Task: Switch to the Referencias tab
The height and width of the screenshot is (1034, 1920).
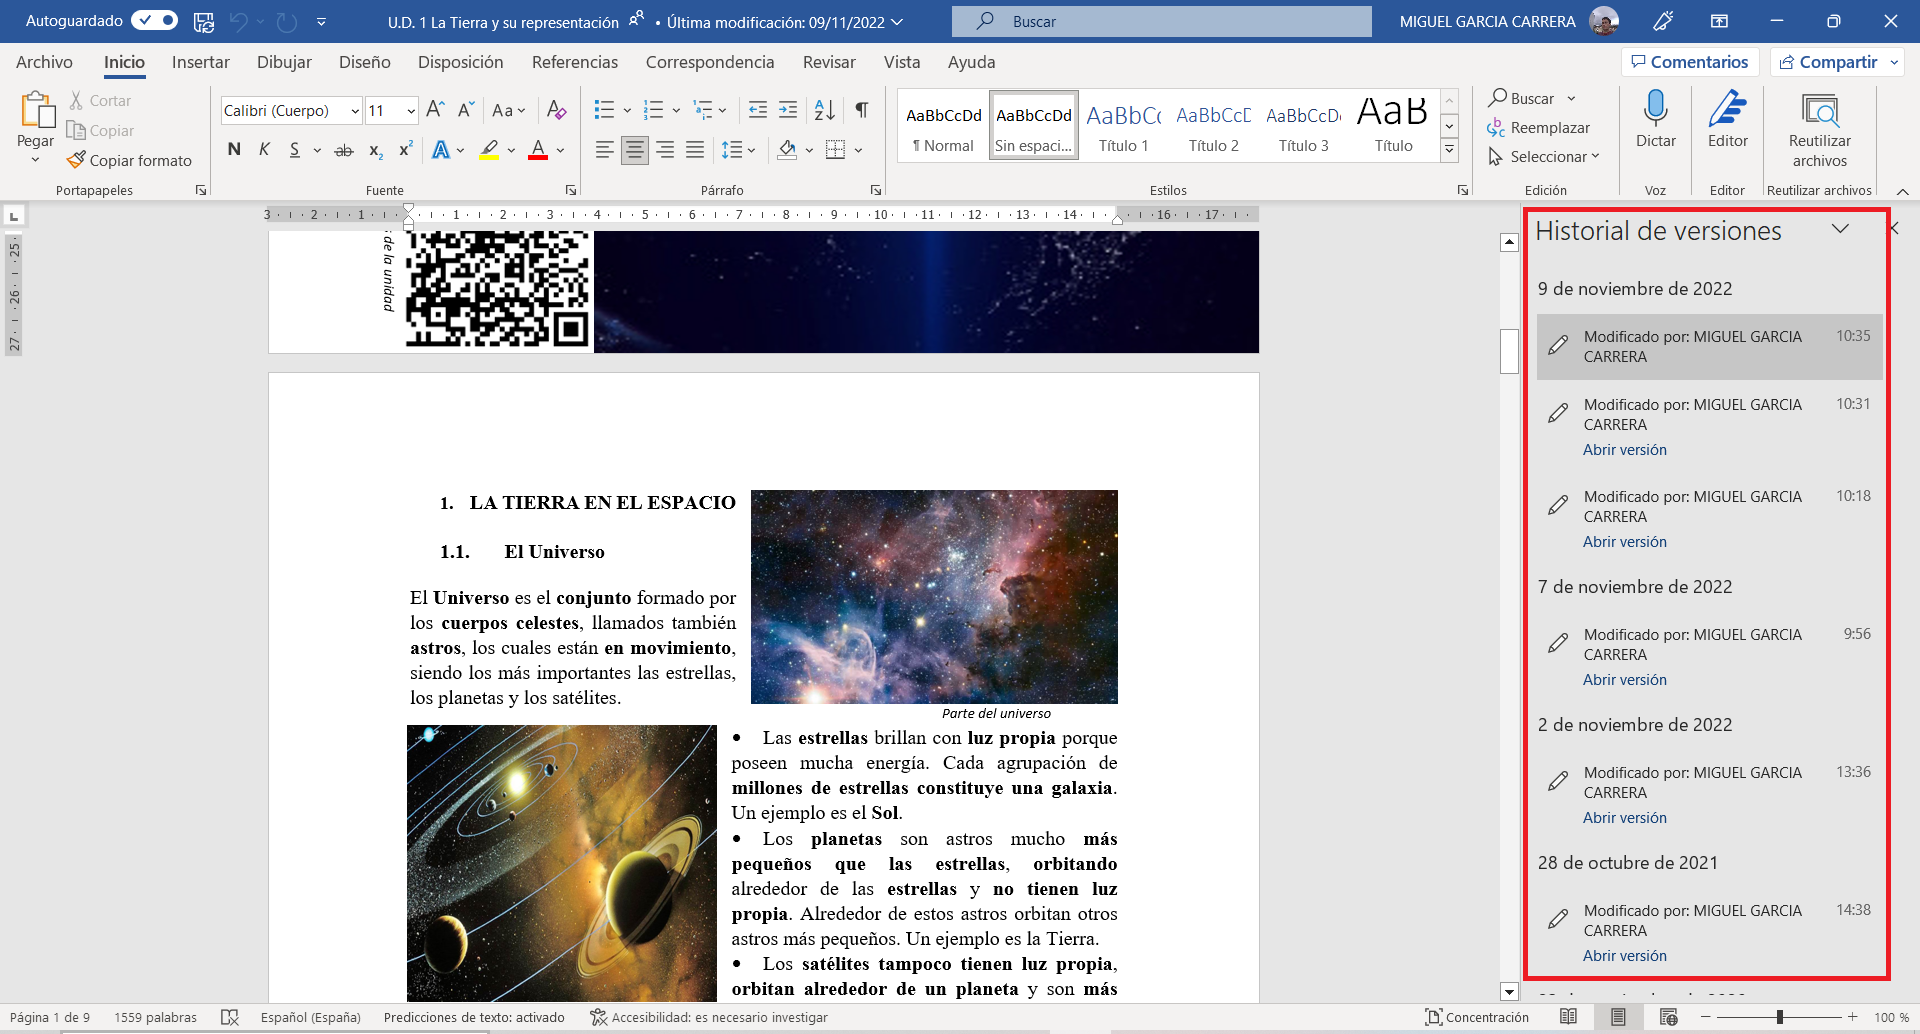Action: [574, 62]
